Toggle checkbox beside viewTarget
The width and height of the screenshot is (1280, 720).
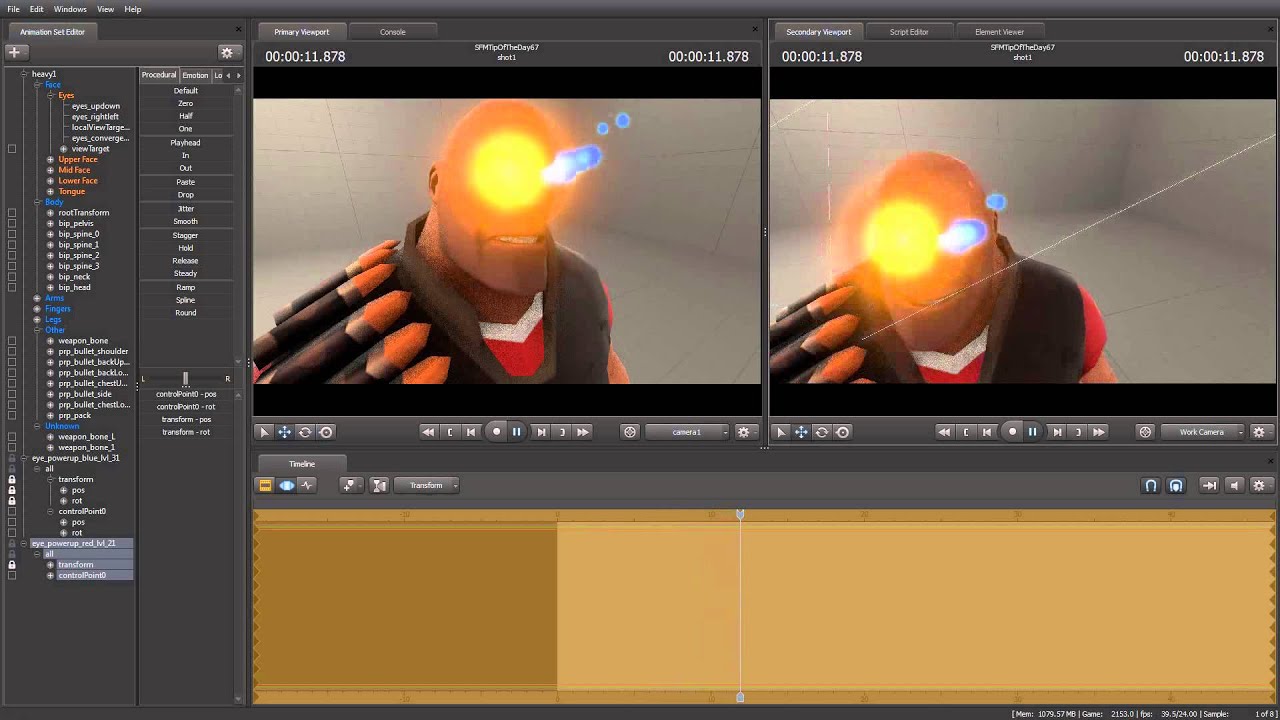pos(12,149)
